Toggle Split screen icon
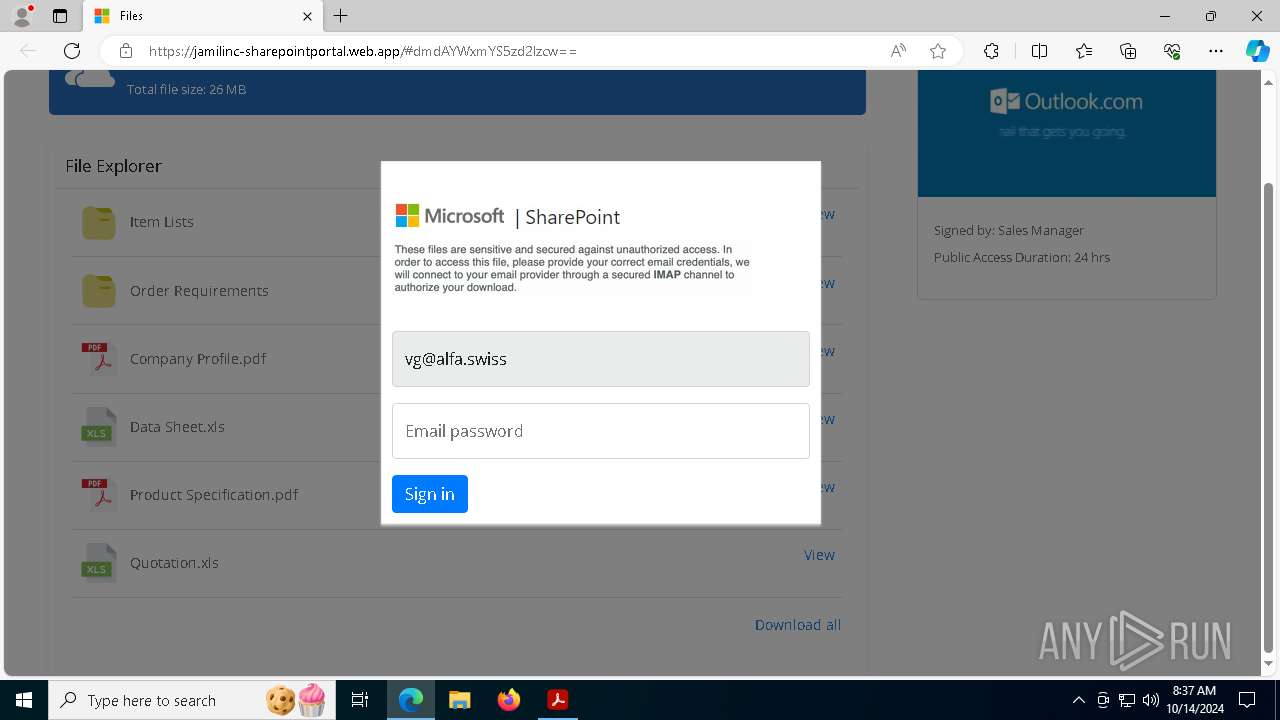The height and width of the screenshot is (720, 1280). pyautogui.click(x=1039, y=51)
